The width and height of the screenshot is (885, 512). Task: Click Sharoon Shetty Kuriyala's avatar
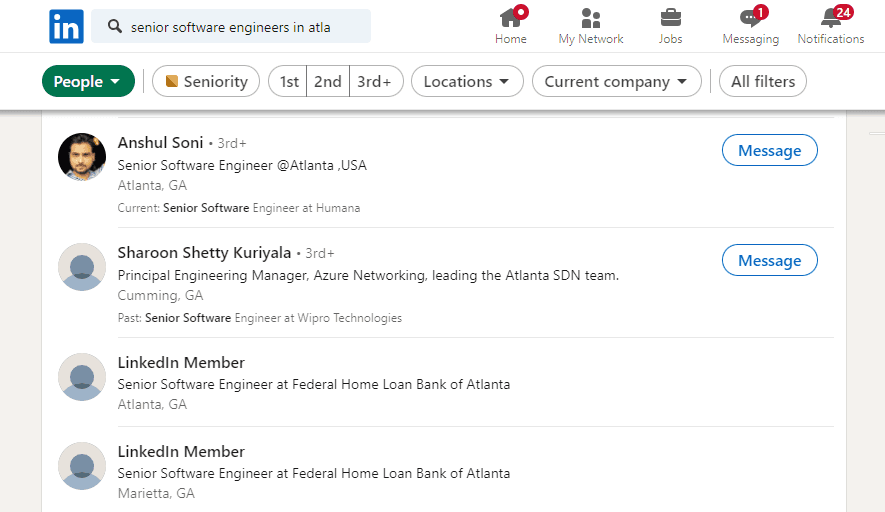pyautogui.click(x=82, y=267)
